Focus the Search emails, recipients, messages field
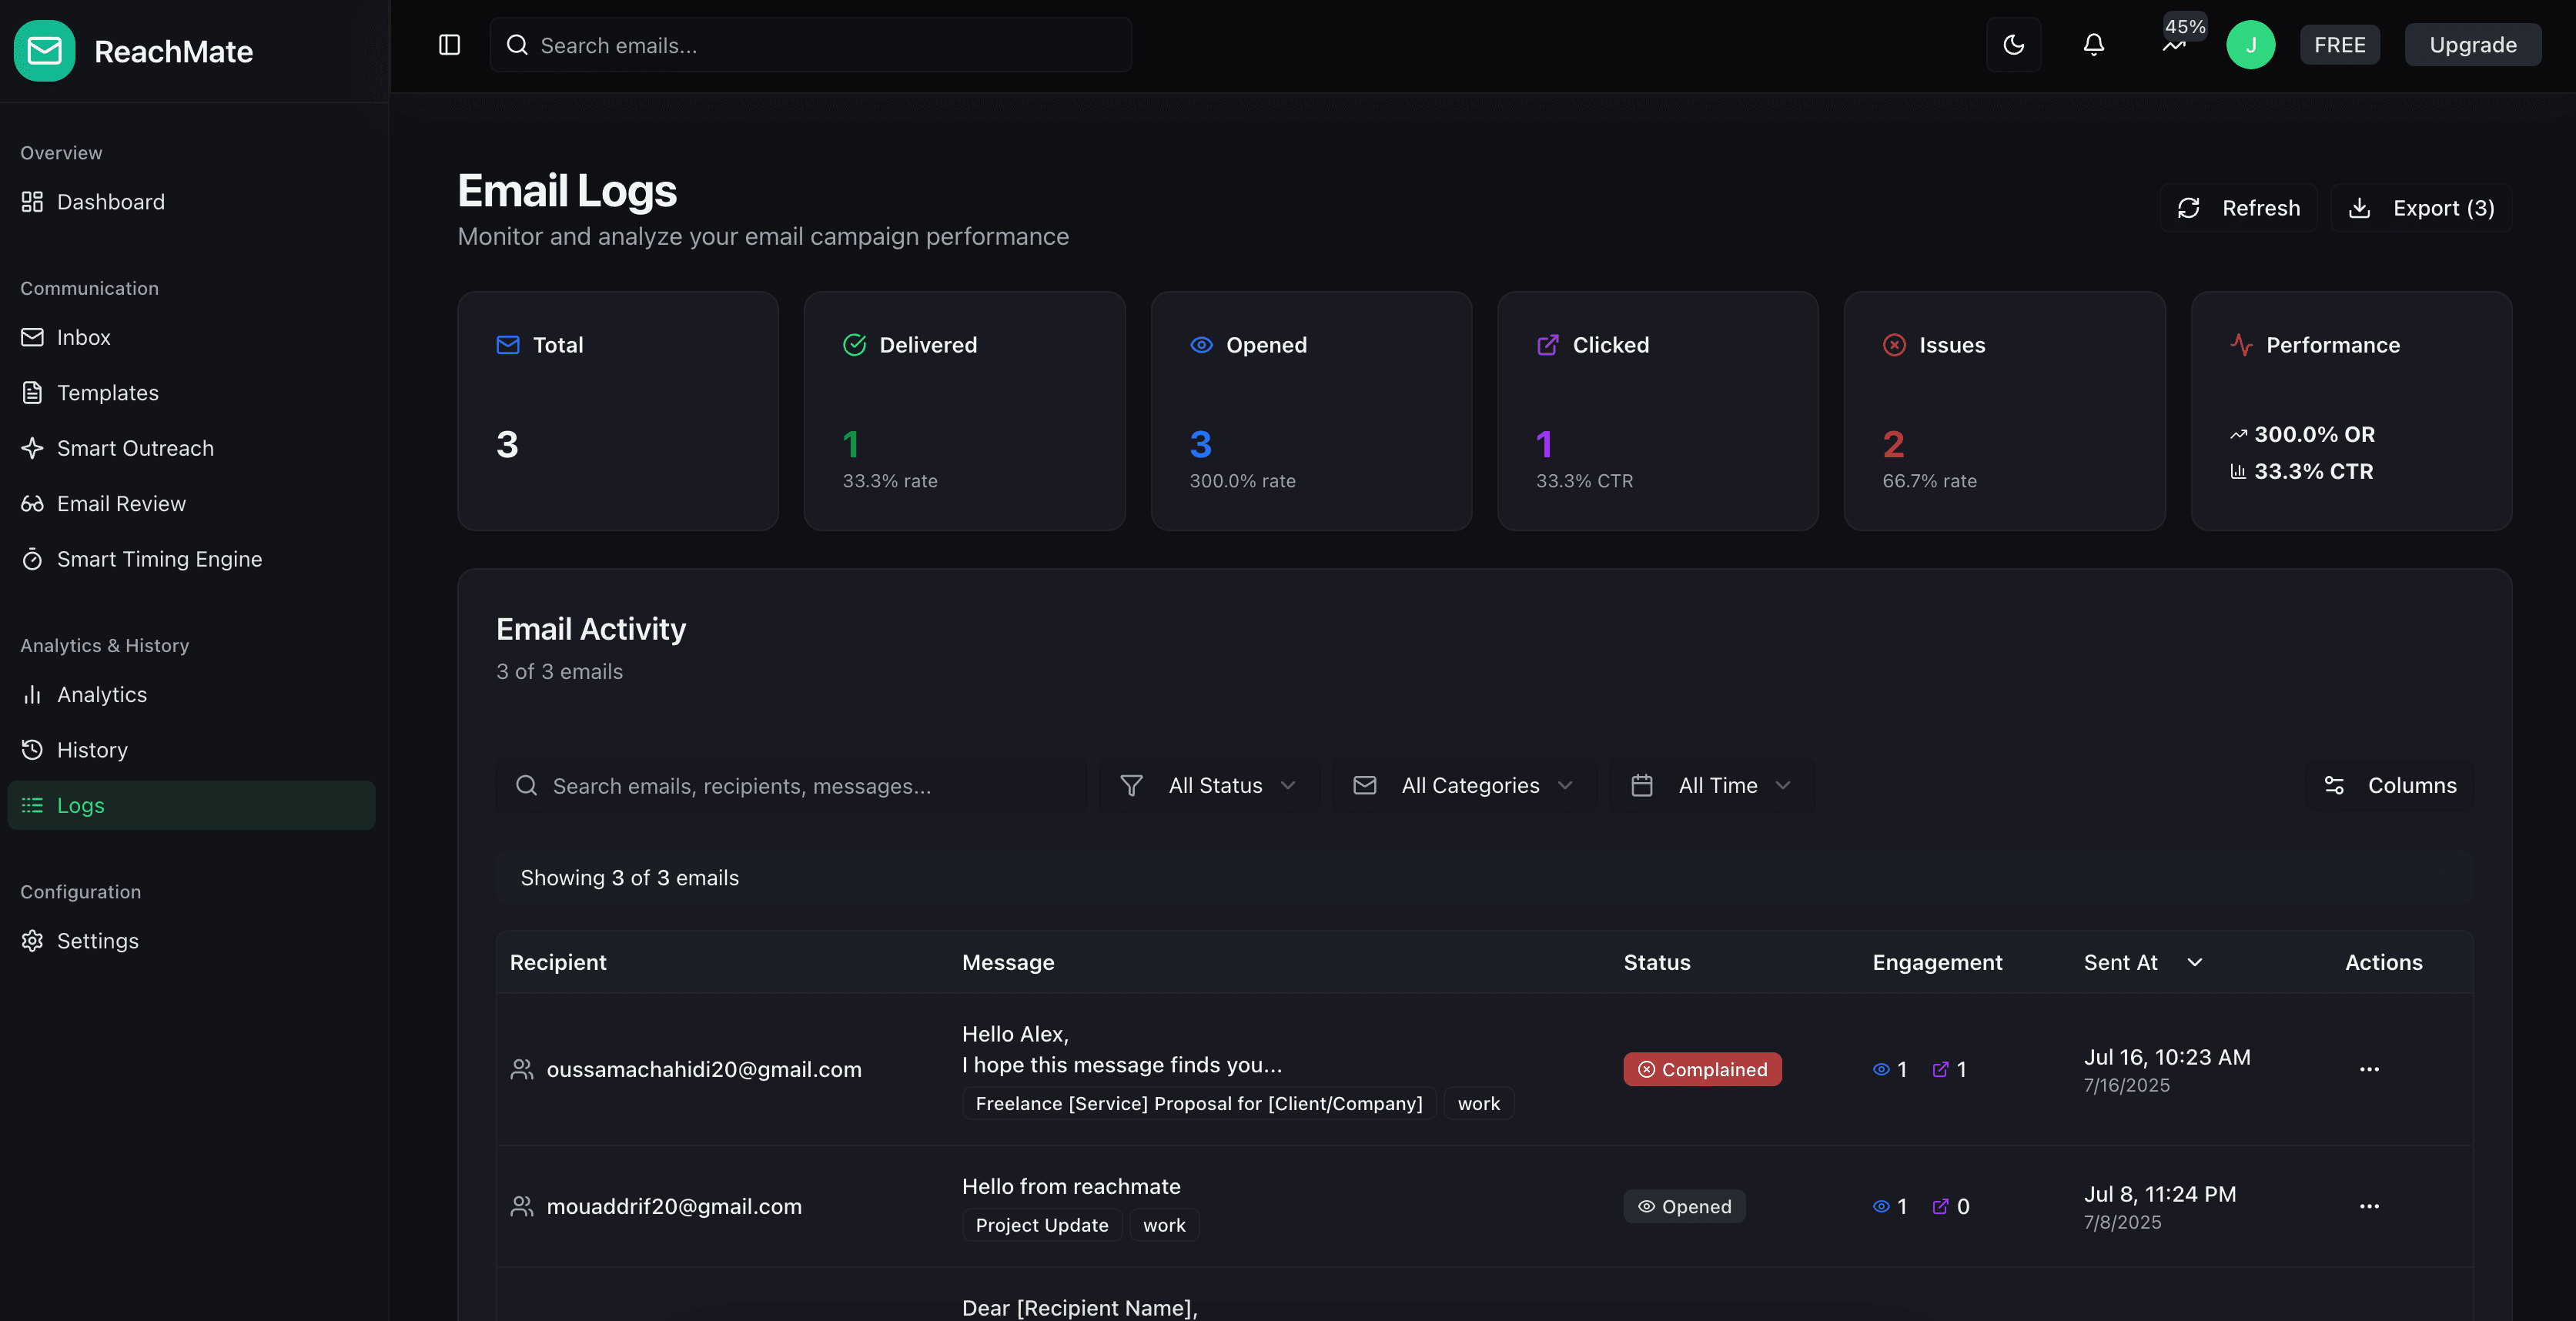Image resolution: width=2576 pixels, height=1321 pixels. 790,786
